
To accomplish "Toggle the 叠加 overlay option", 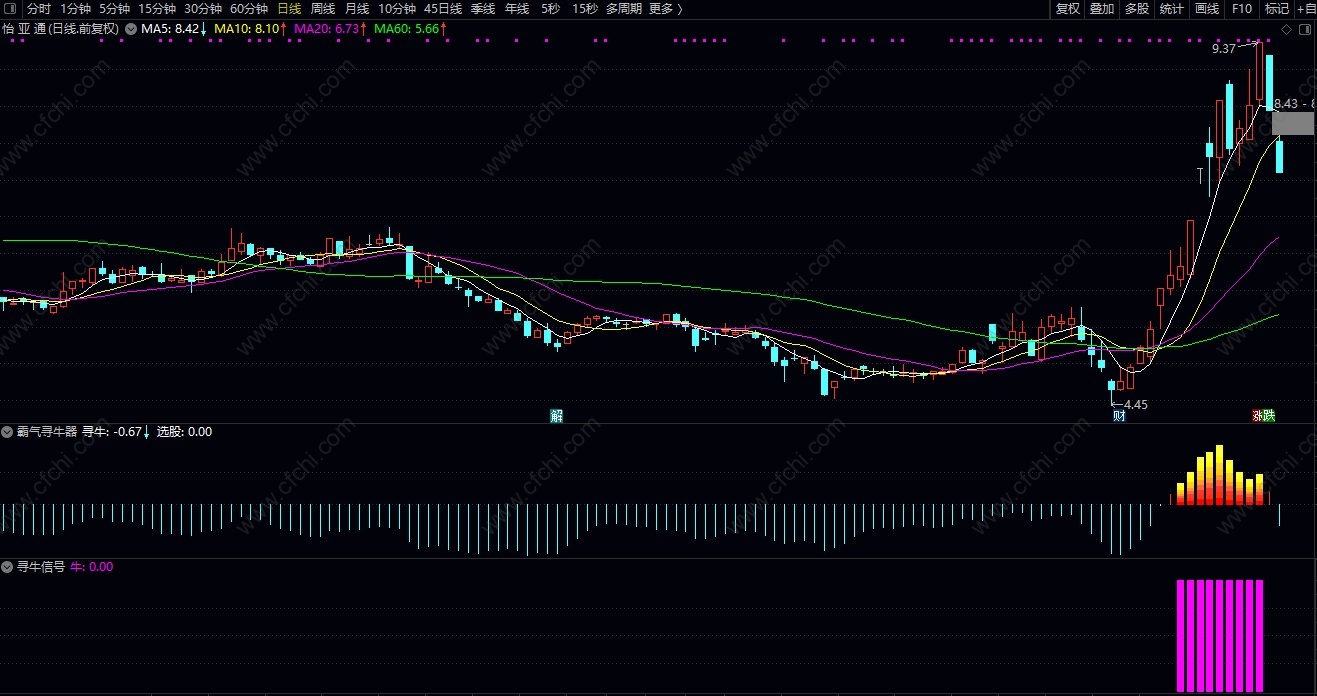I will (x=1102, y=9).
